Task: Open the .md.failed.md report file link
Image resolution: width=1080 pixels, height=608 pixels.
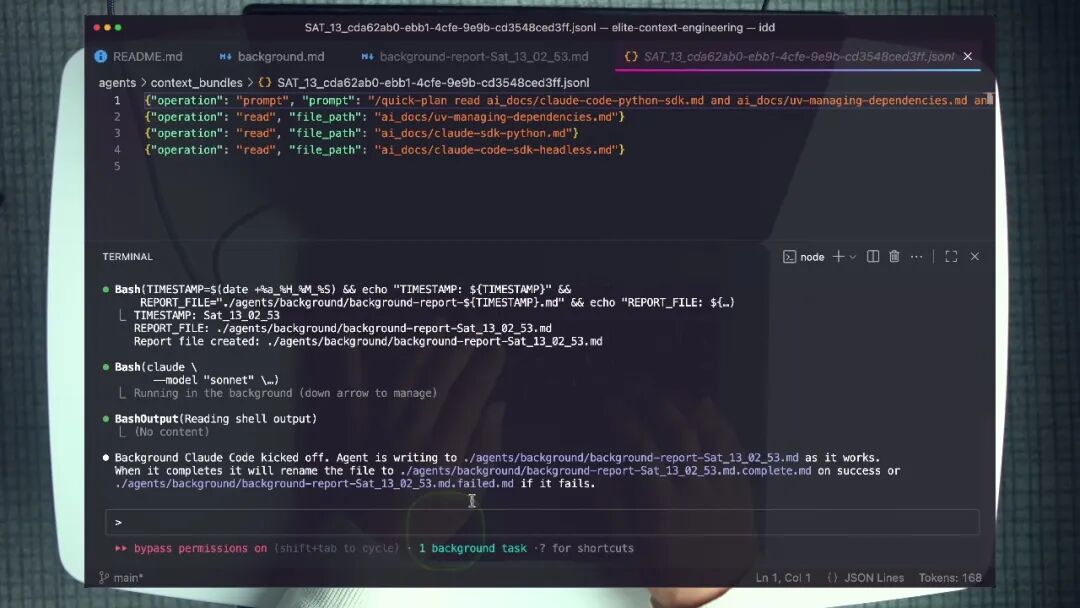Action: (x=314, y=484)
